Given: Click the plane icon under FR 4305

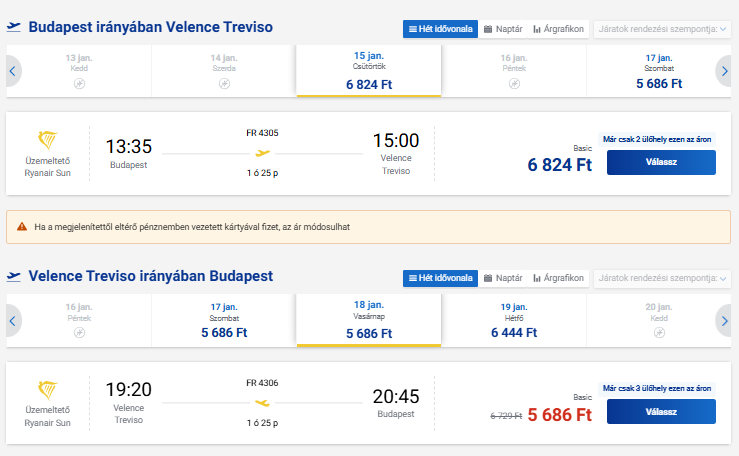Looking at the screenshot, I should tap(263, 154).
